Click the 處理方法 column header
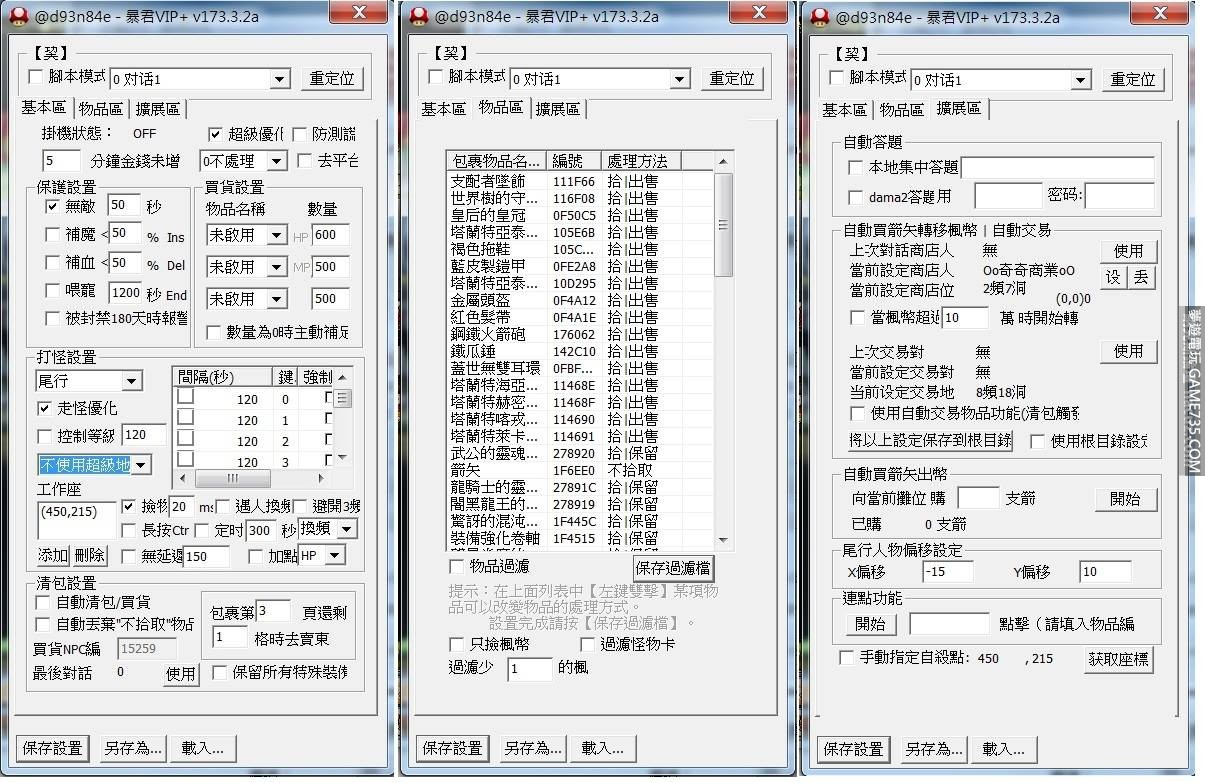1205x783 pixels. (642, 161)
